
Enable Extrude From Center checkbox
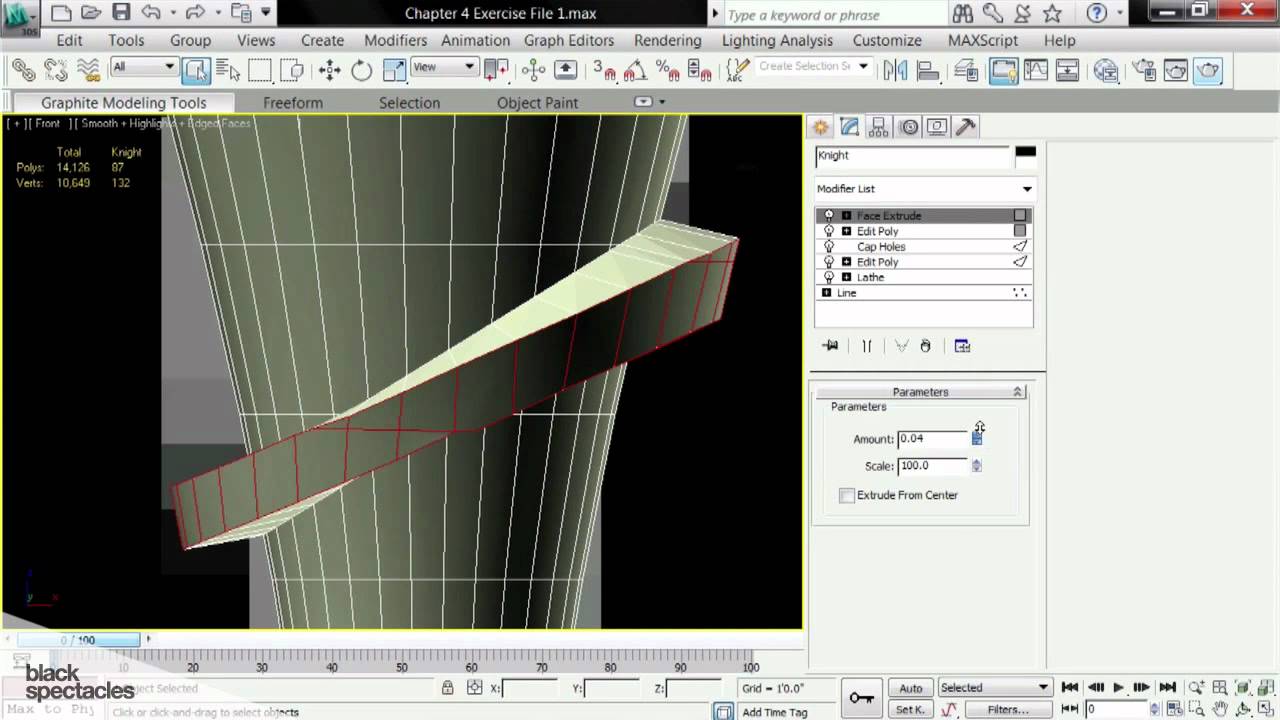point(847,495)
